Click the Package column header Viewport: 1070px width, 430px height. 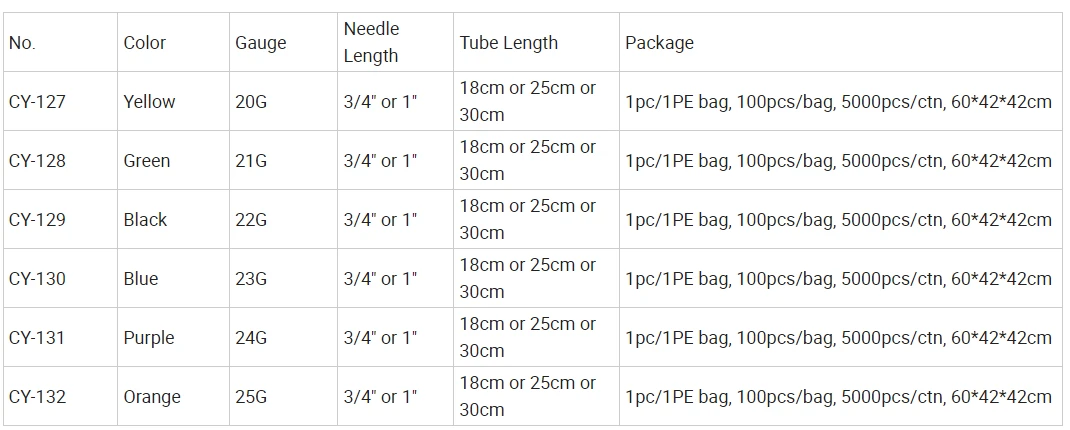(841, 42)
